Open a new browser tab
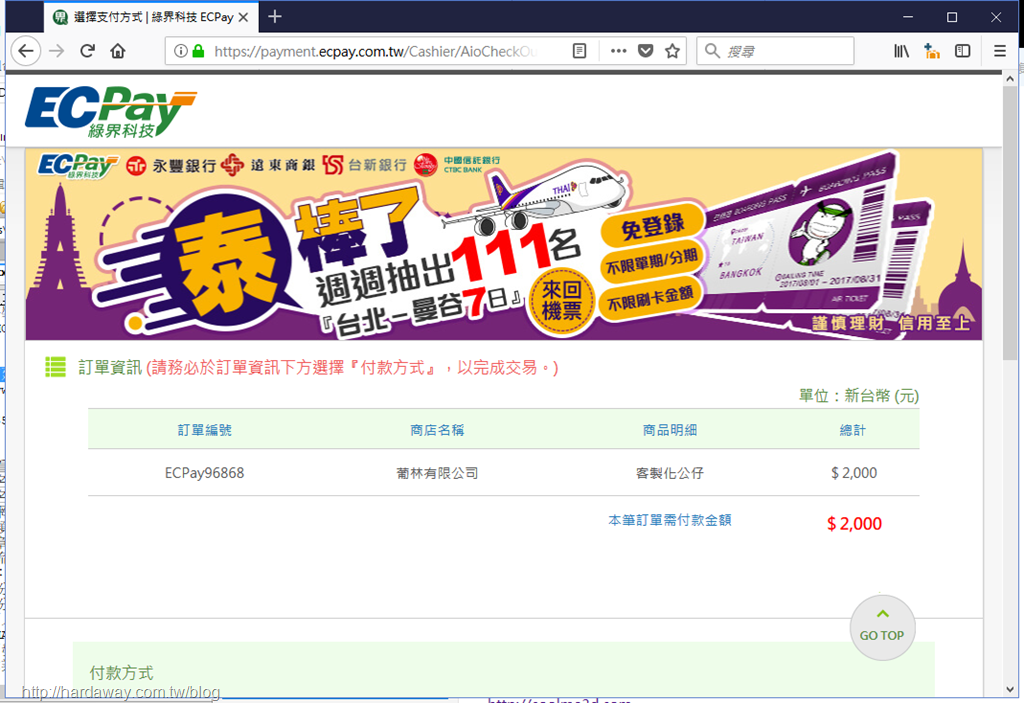 [275, 16]
